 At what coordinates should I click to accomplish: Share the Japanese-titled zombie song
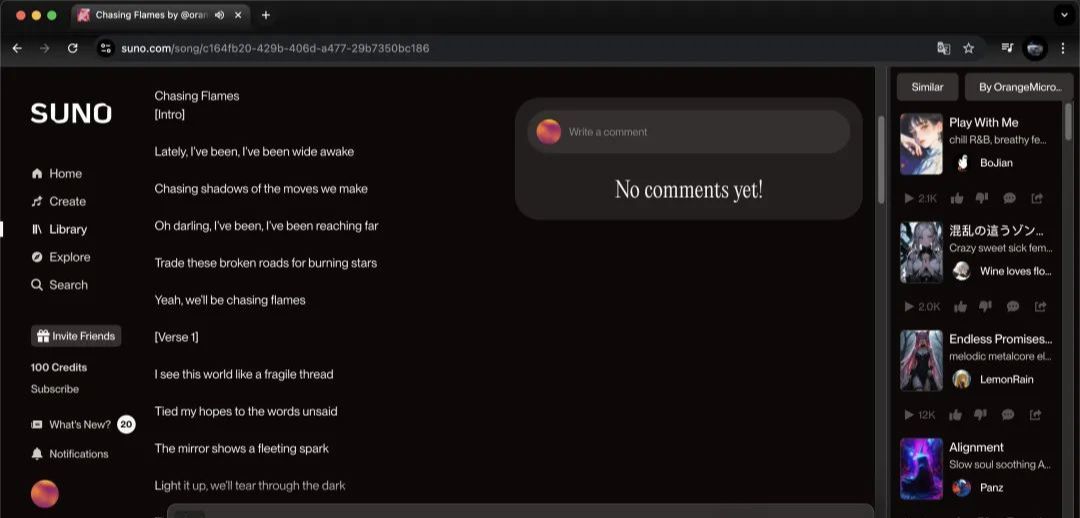pyautogui.click(x=1039, y=306)
